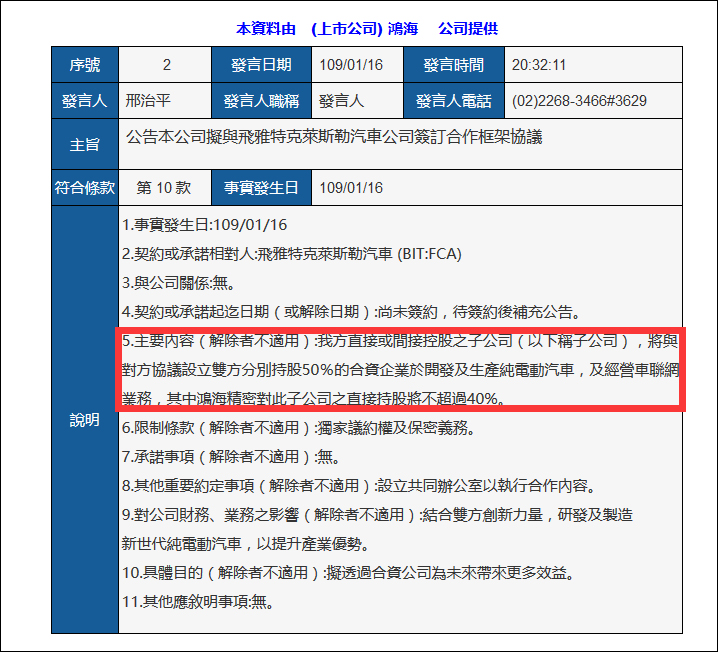Click the '說明' header cell
718x652 pixels.
click(x=85, y=419)
